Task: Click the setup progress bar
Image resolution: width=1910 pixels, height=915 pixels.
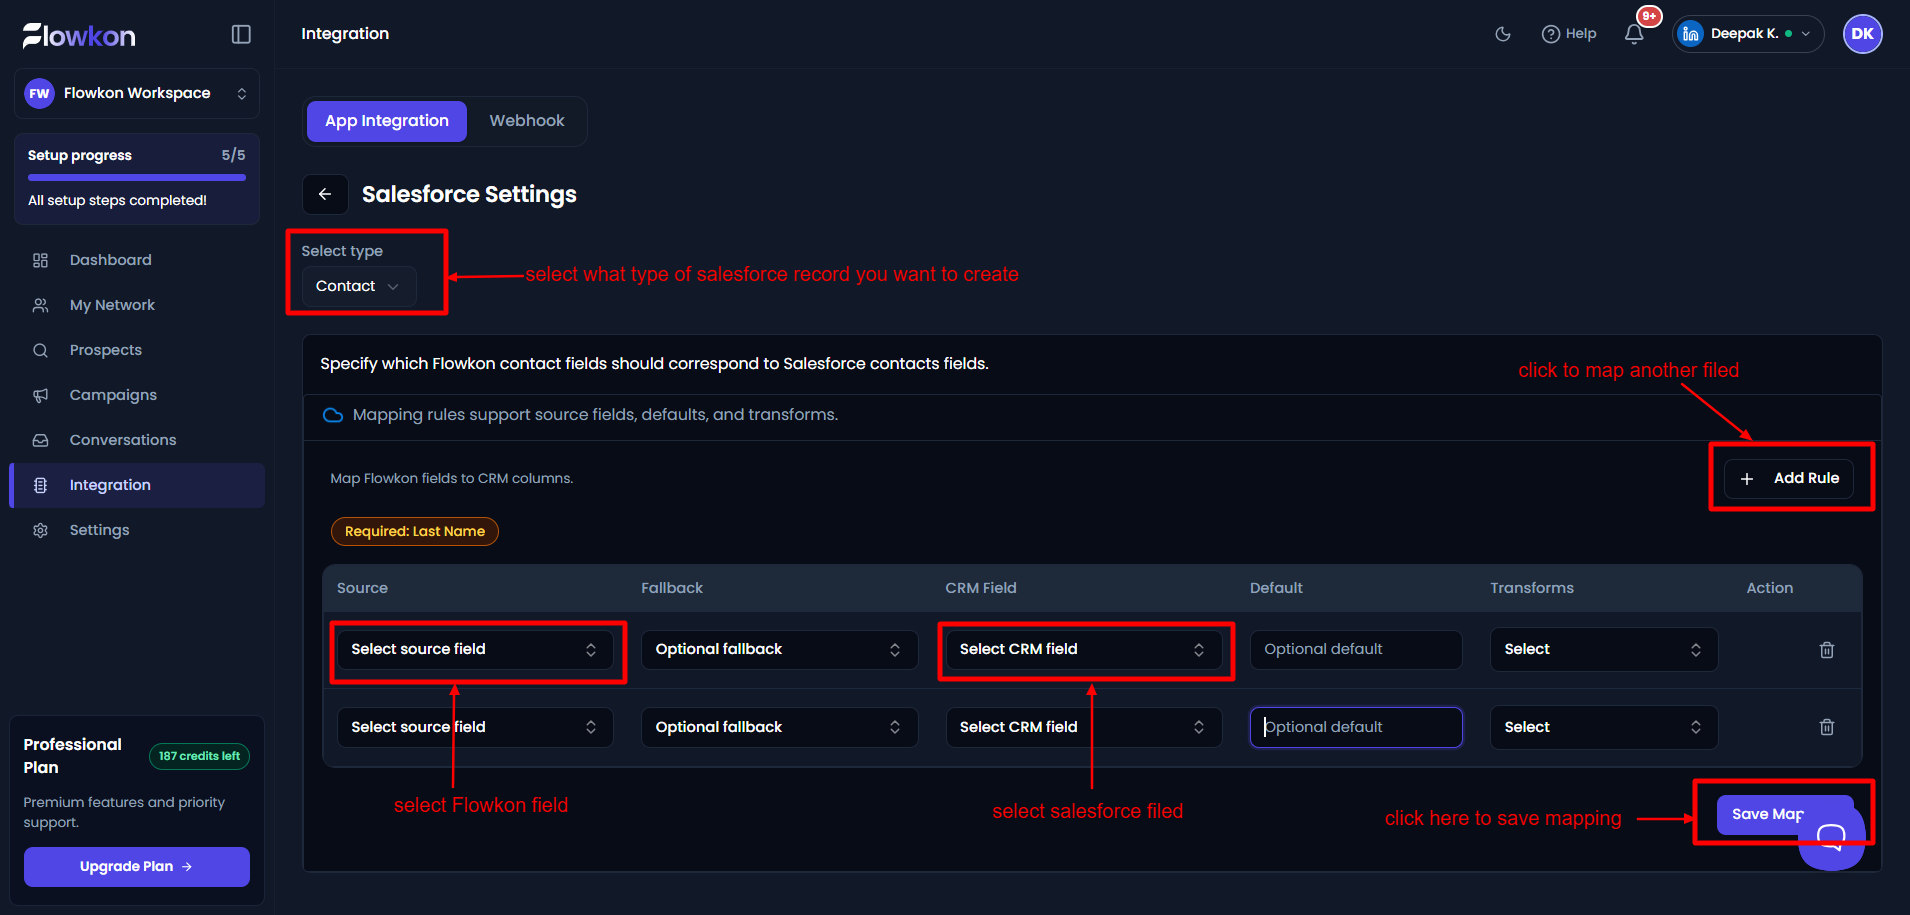Action: 137,178
